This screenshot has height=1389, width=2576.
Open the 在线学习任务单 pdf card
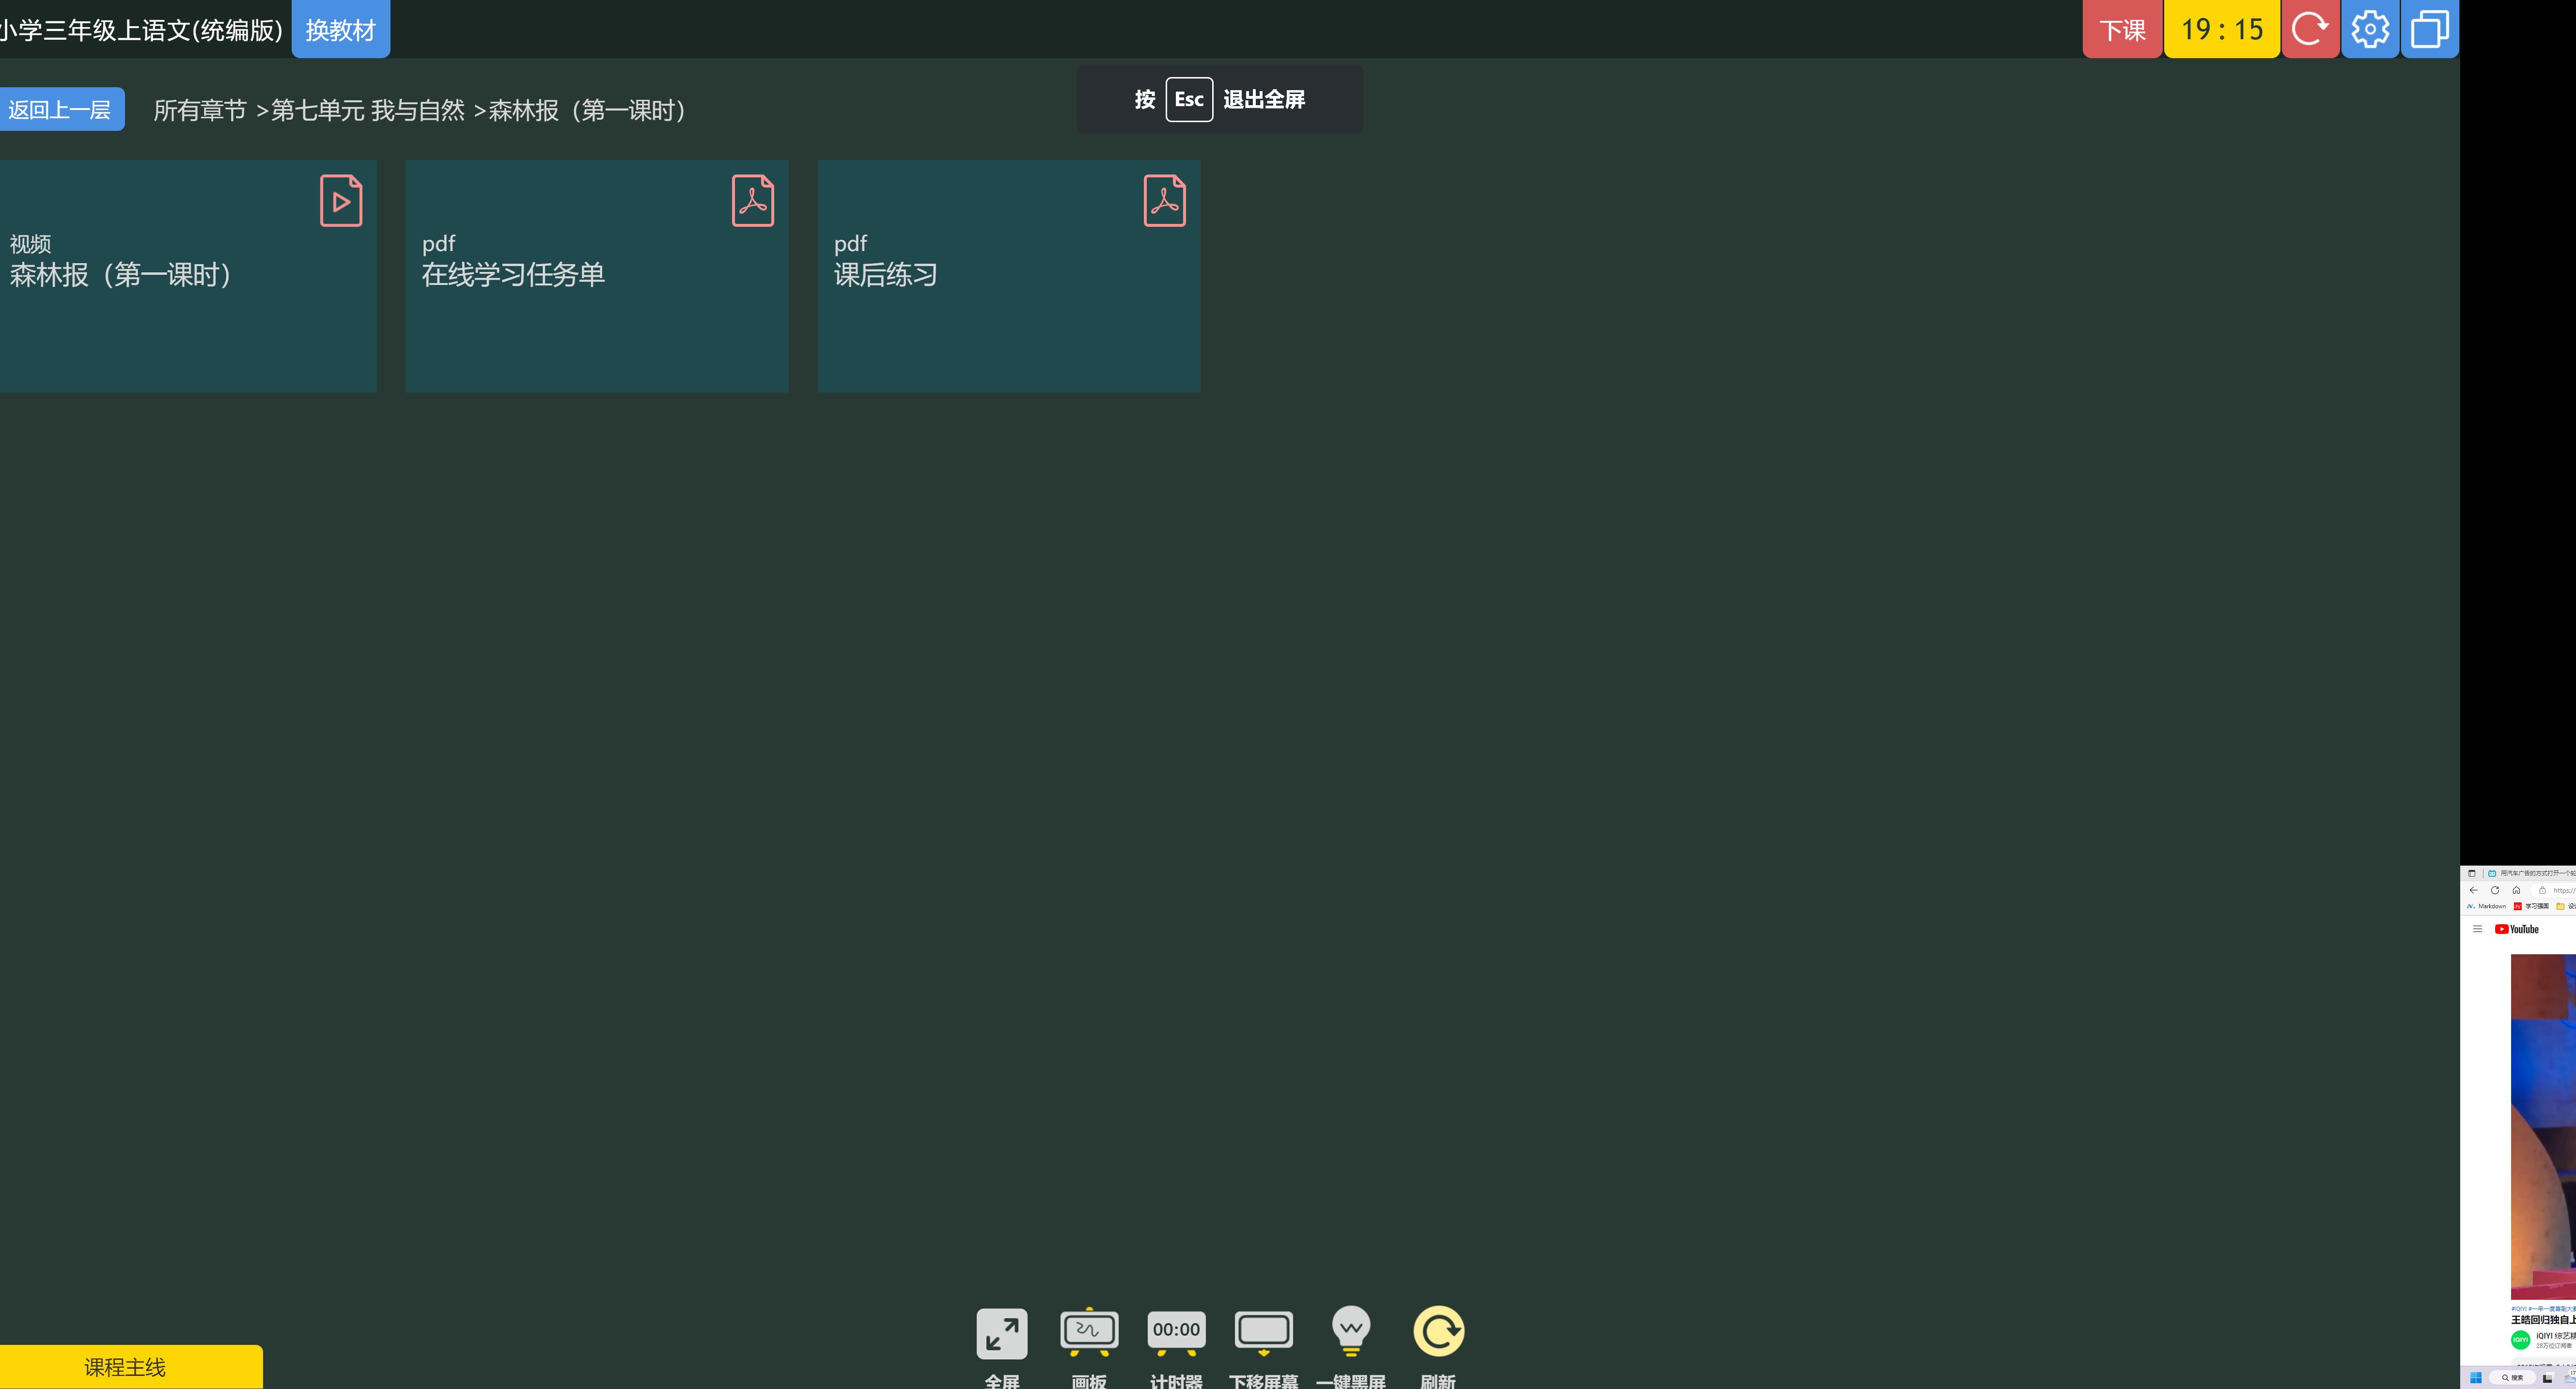[x=597, y=276]
